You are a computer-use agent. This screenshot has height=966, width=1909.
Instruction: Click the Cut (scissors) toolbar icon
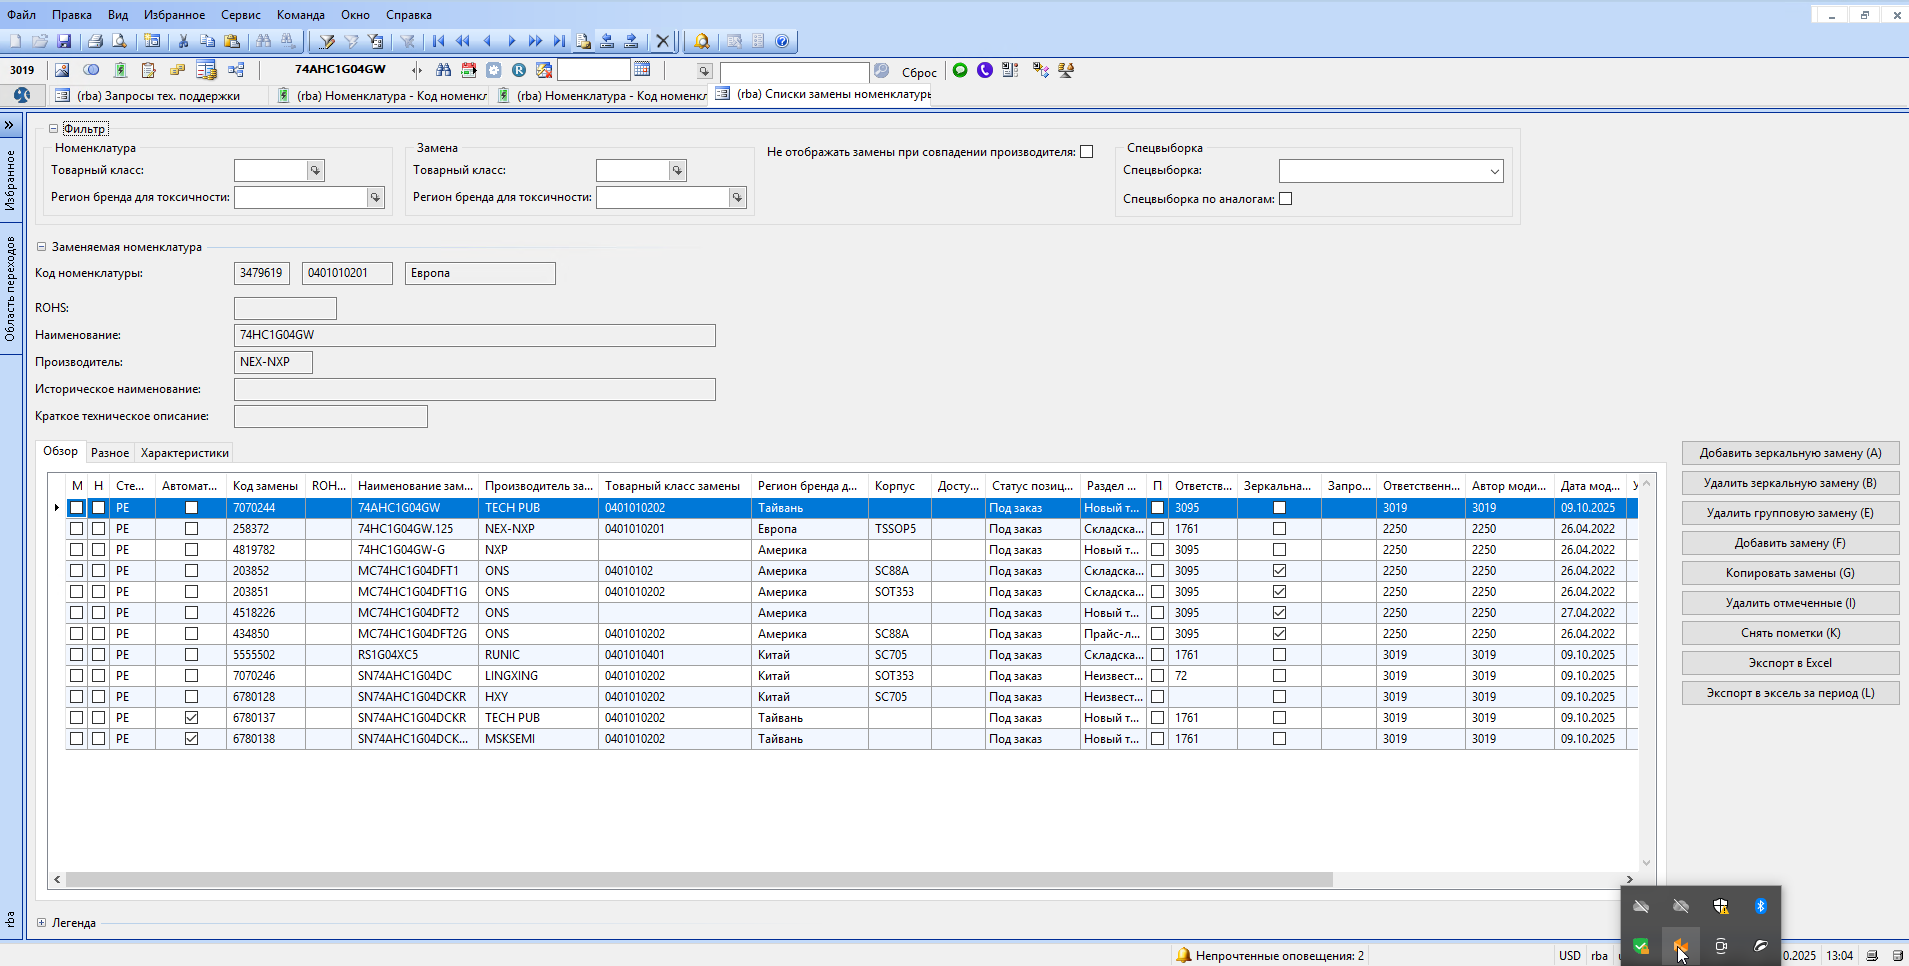point(183,41)
